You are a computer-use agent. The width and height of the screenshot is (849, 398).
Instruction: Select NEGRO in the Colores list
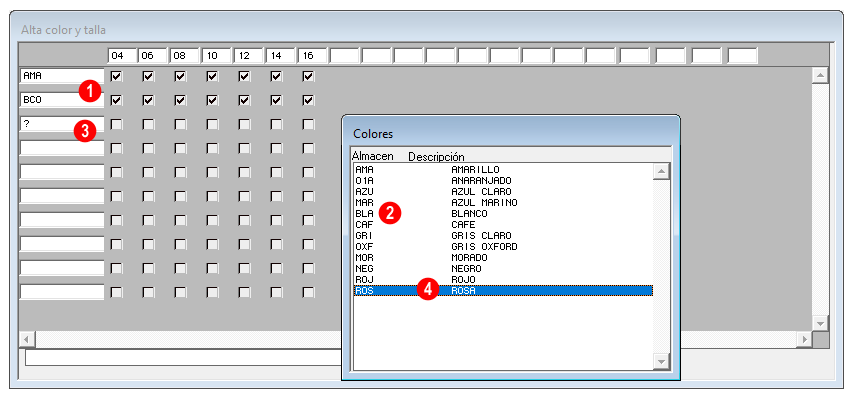[503, 268]
